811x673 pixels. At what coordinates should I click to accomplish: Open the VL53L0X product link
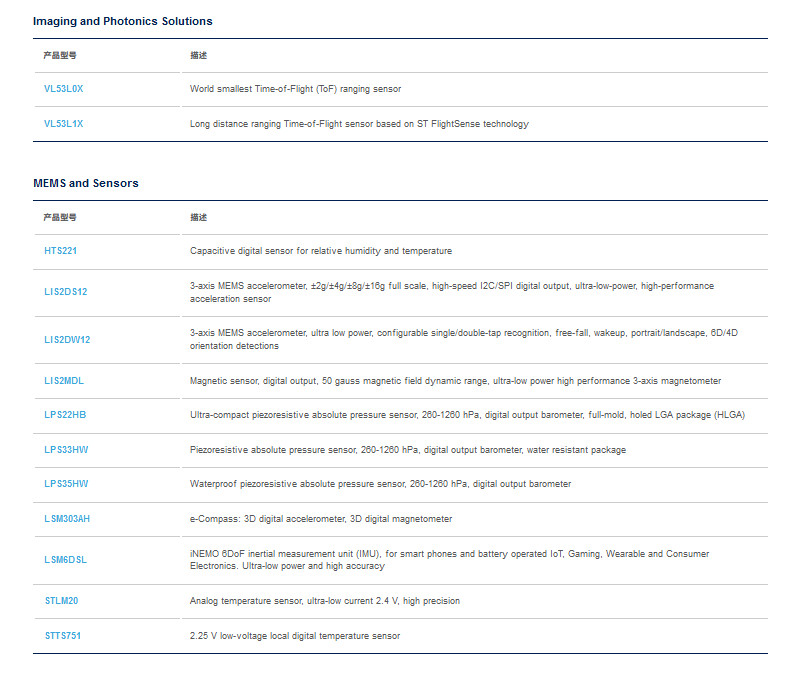[x=63, y=89]
